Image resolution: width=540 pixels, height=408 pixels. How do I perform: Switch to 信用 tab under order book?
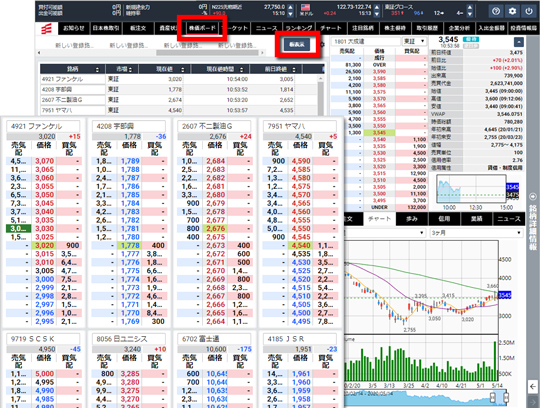(444, 219)
